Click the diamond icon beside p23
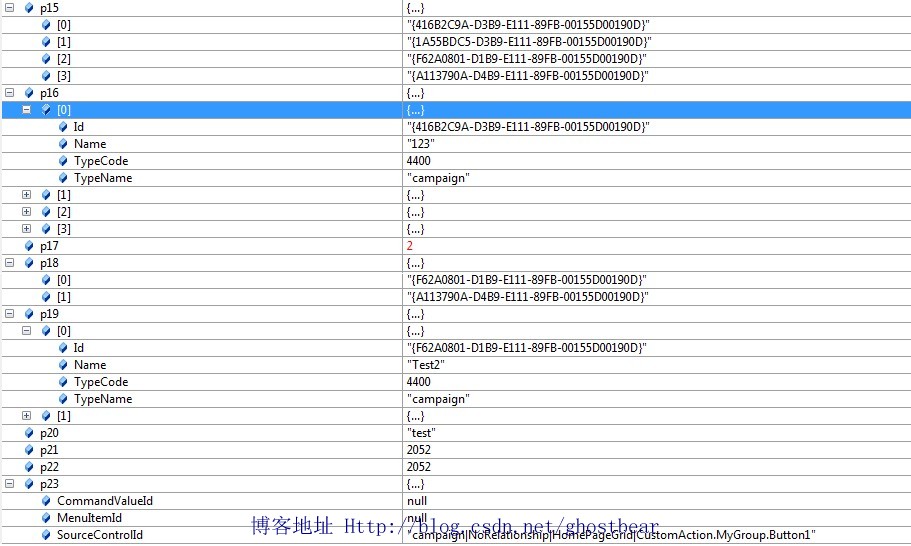This screenshot has width=911, height=546. click(29, 484)
